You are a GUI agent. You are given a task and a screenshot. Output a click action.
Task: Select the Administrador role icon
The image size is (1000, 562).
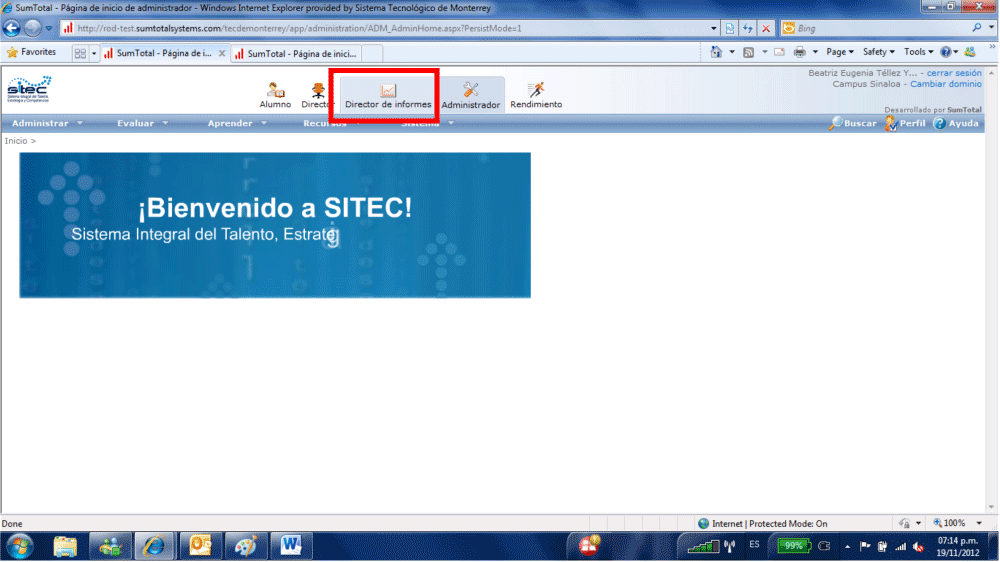click(471, 96)
